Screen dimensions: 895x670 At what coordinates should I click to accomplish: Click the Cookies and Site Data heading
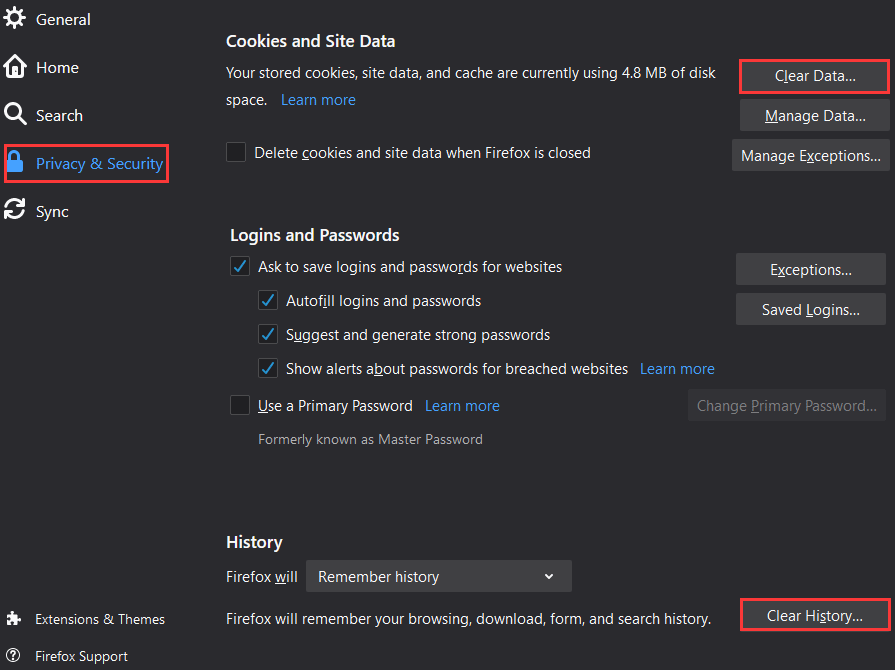[x=311, y=41]
